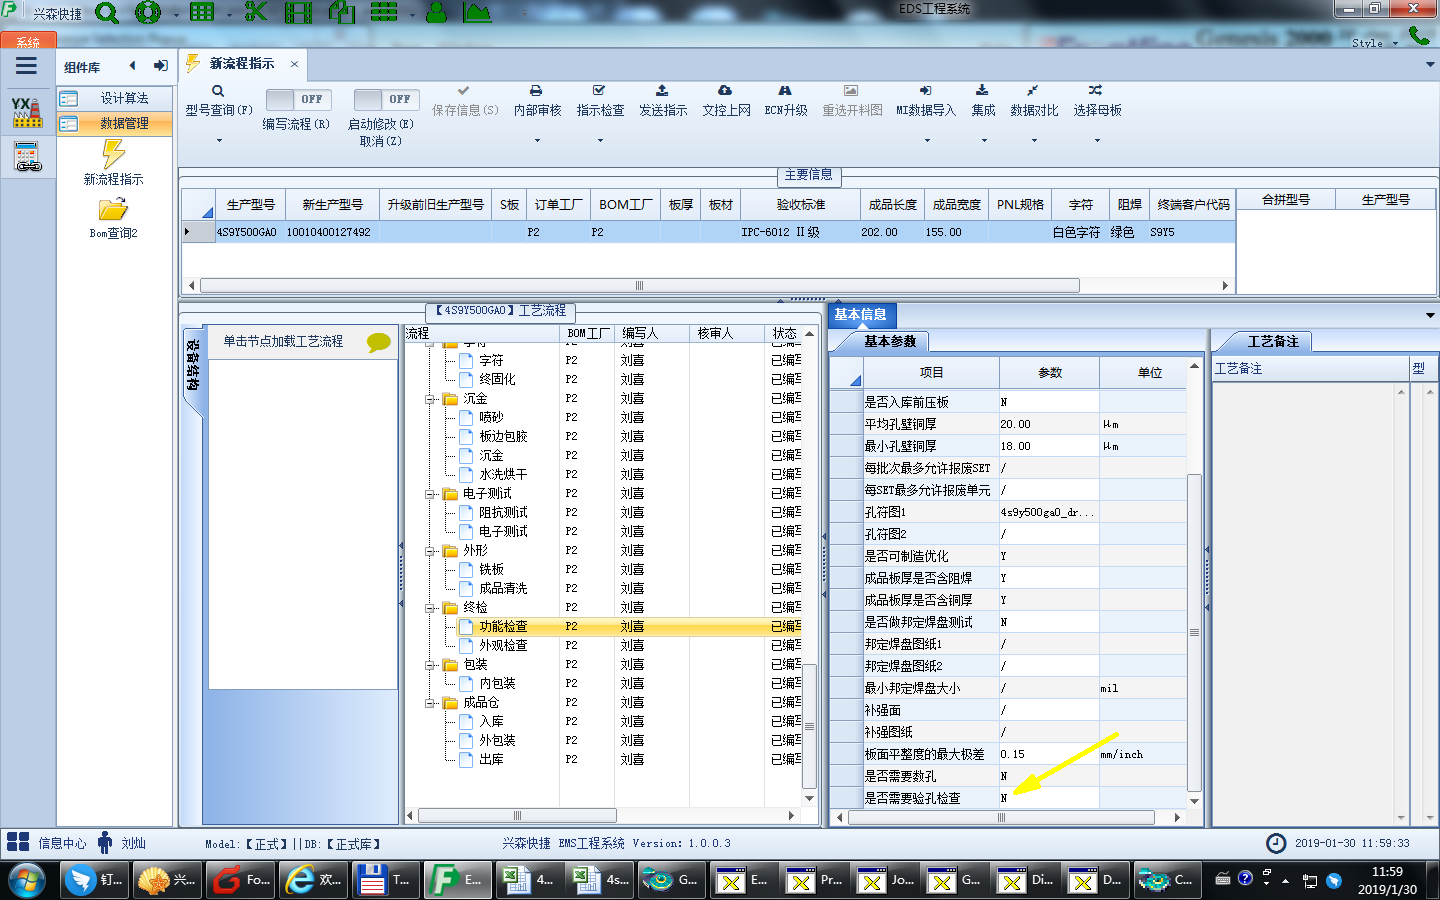Click the green phone icon

[1419, 35]
